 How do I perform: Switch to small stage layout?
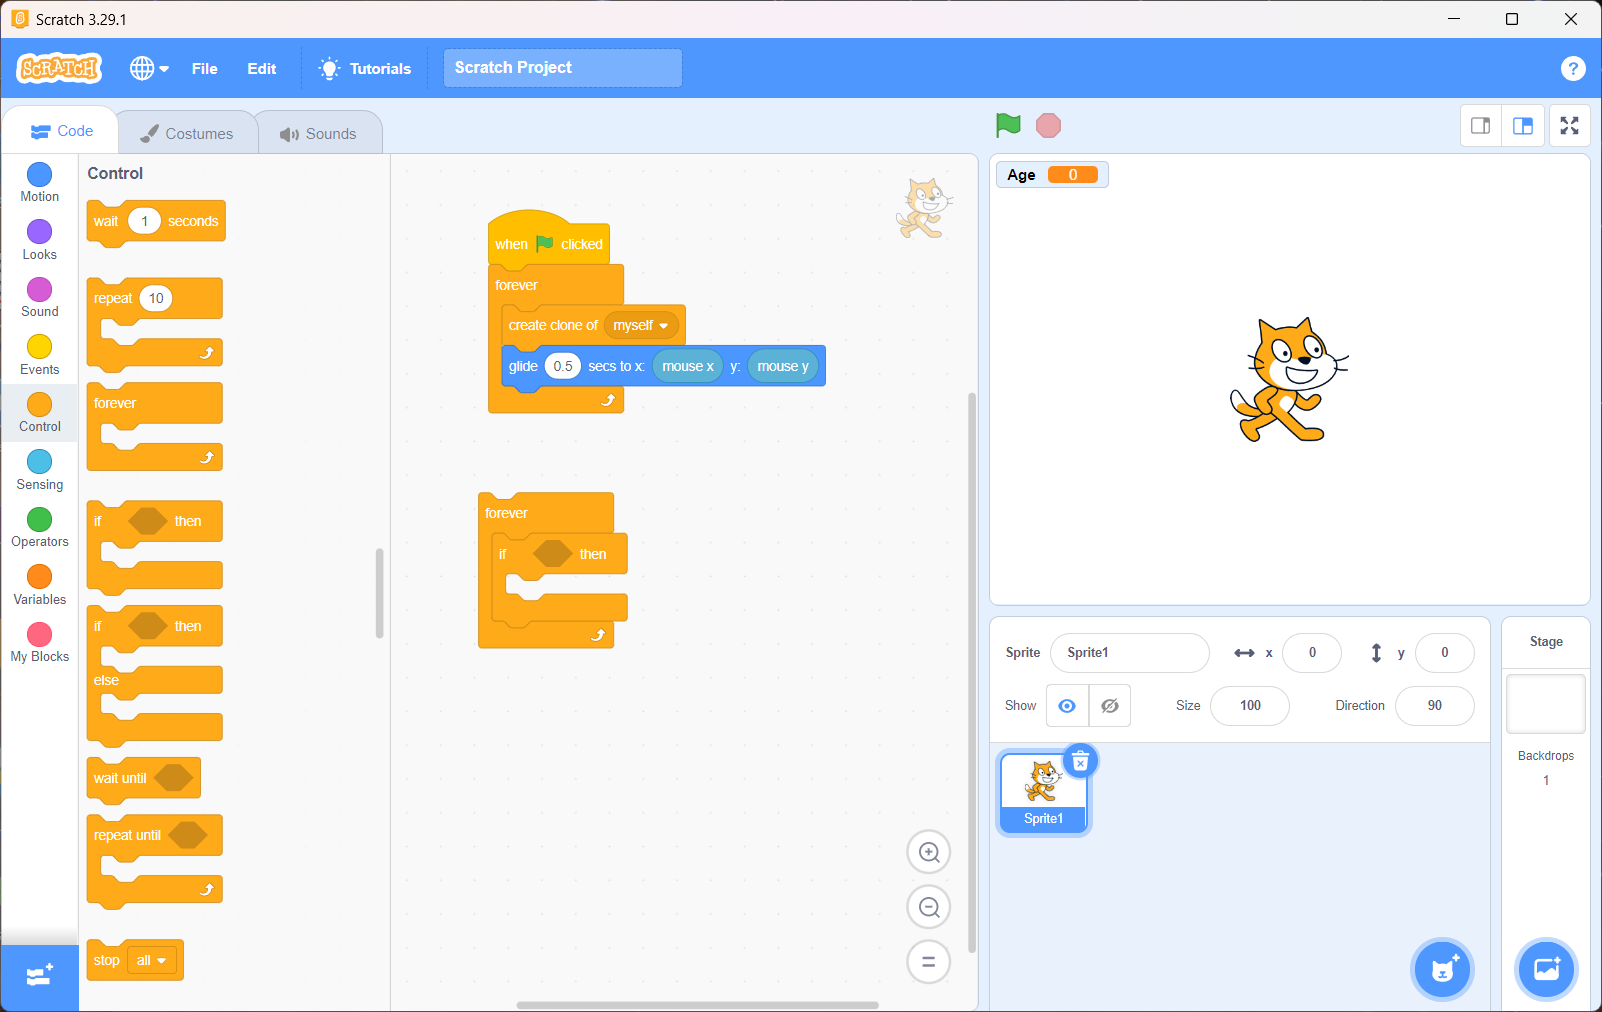[x=1480, y=126]
